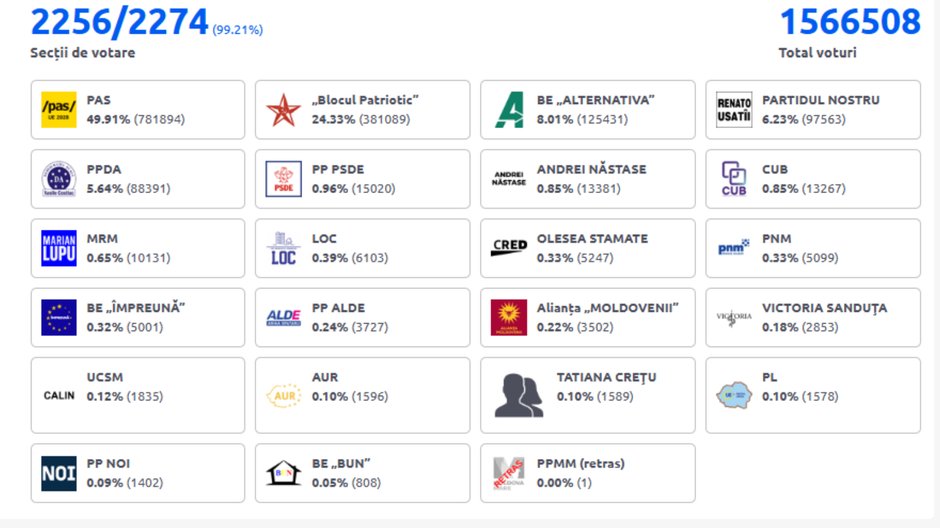Click the BE BUN house logo
Viewport: 940px width, 528px height.
283,473
